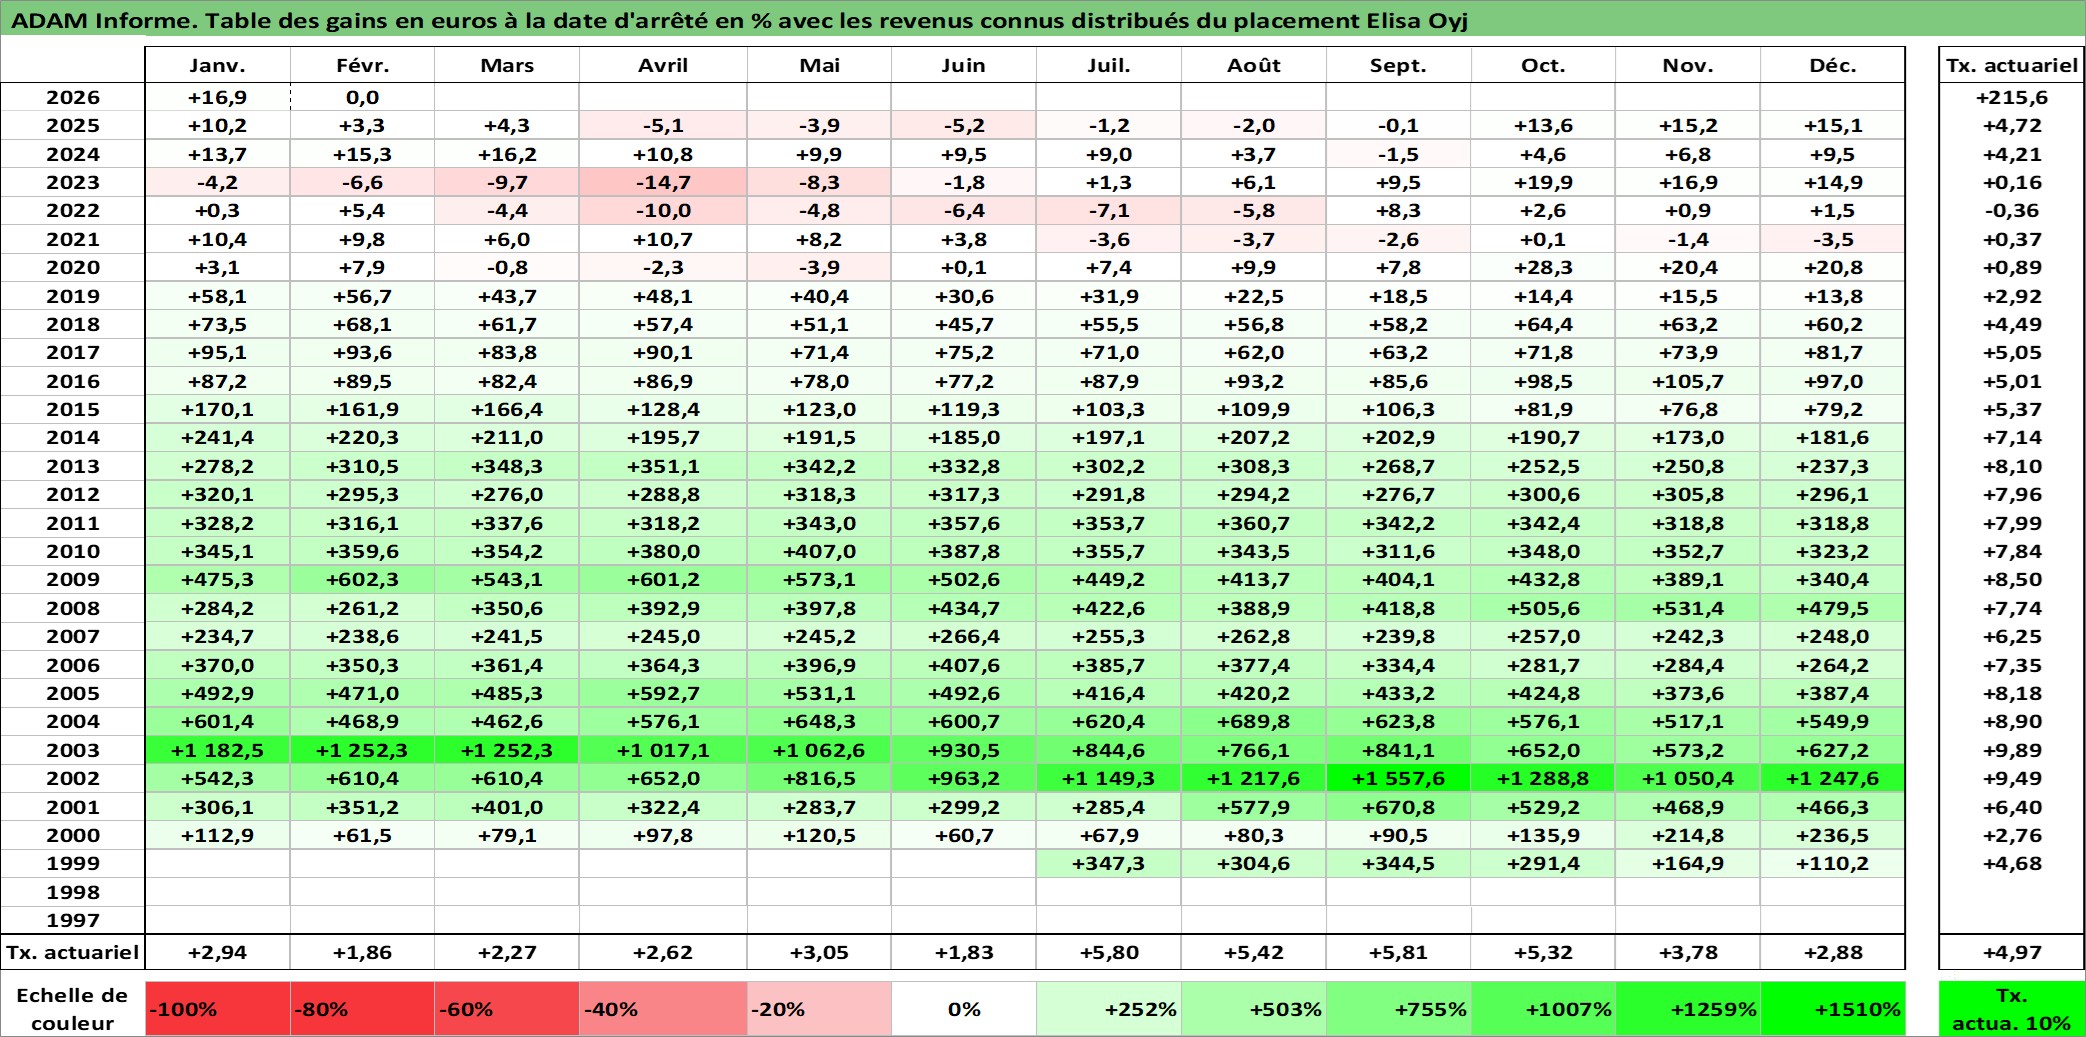Select the -10,0 cell in April 2022
Image resolution: width=2086 pixels, height=1037 pixels.
(663, 210)
